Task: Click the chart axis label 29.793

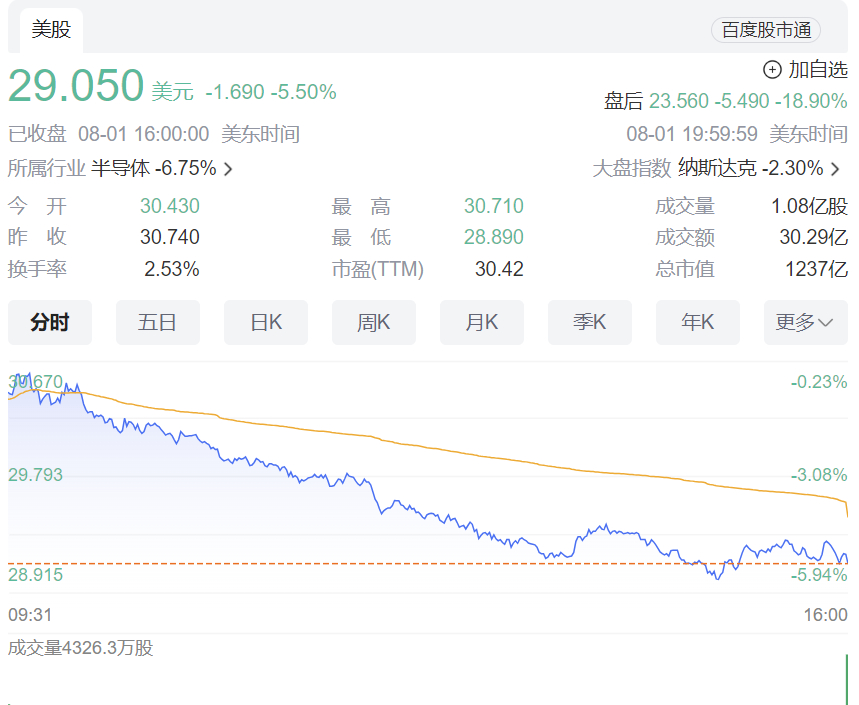Action: (x=36, y=474)
